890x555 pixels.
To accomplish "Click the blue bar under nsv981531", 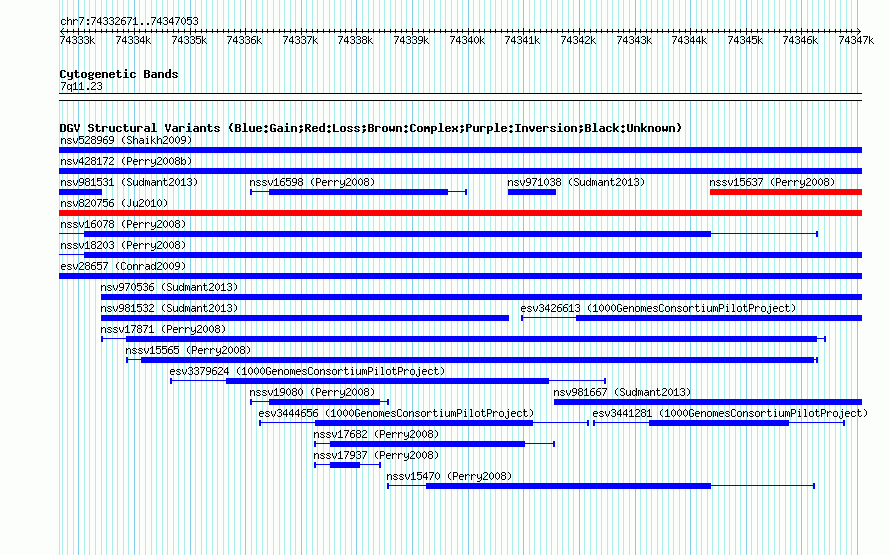I will tap(81, 192).
